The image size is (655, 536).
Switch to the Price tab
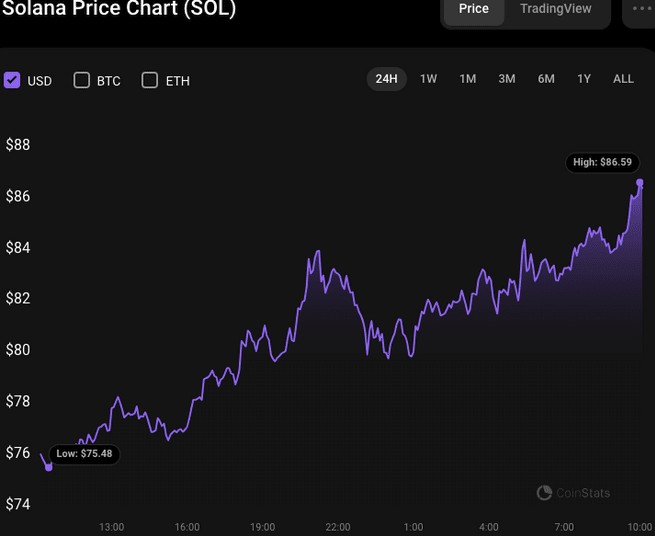click(x=474, y=9)
